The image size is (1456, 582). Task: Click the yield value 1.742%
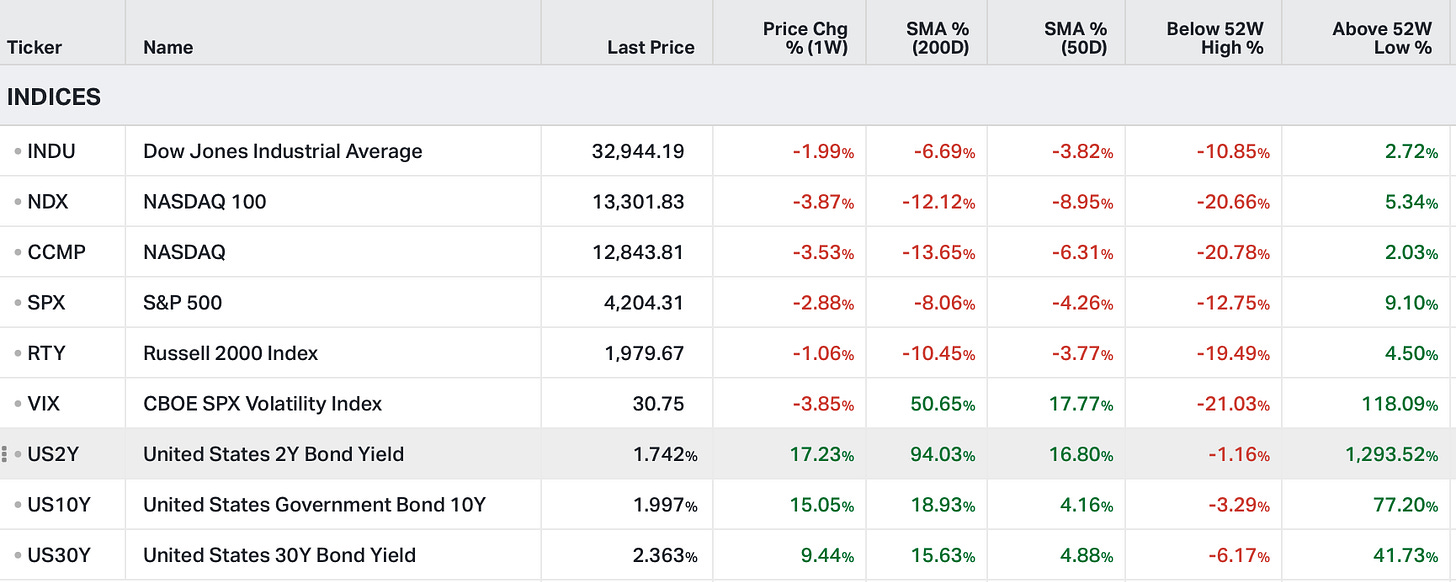tap(665, 454)
